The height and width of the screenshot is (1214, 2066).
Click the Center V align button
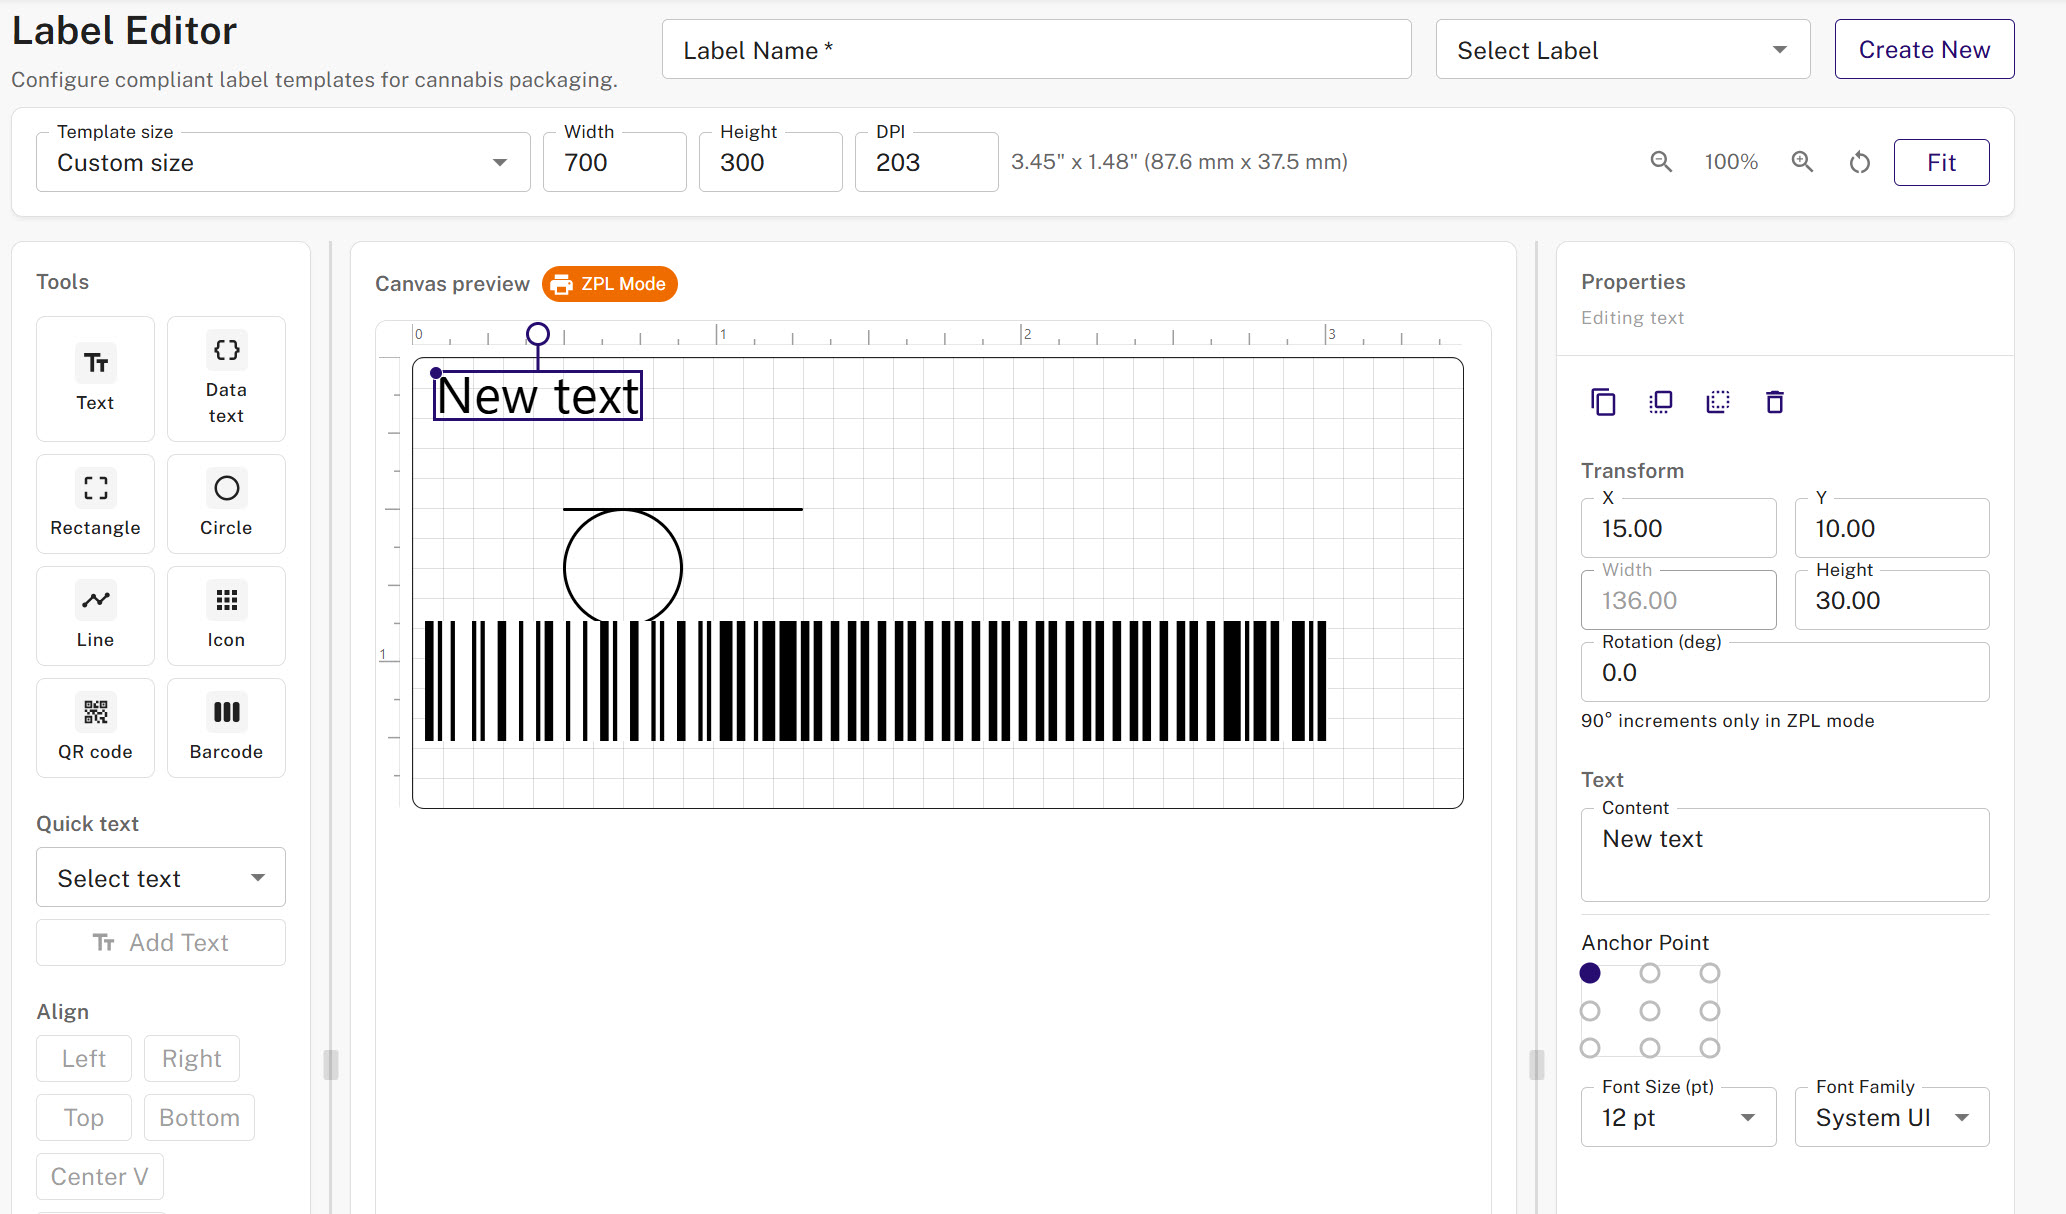[x=100, y=1177]
